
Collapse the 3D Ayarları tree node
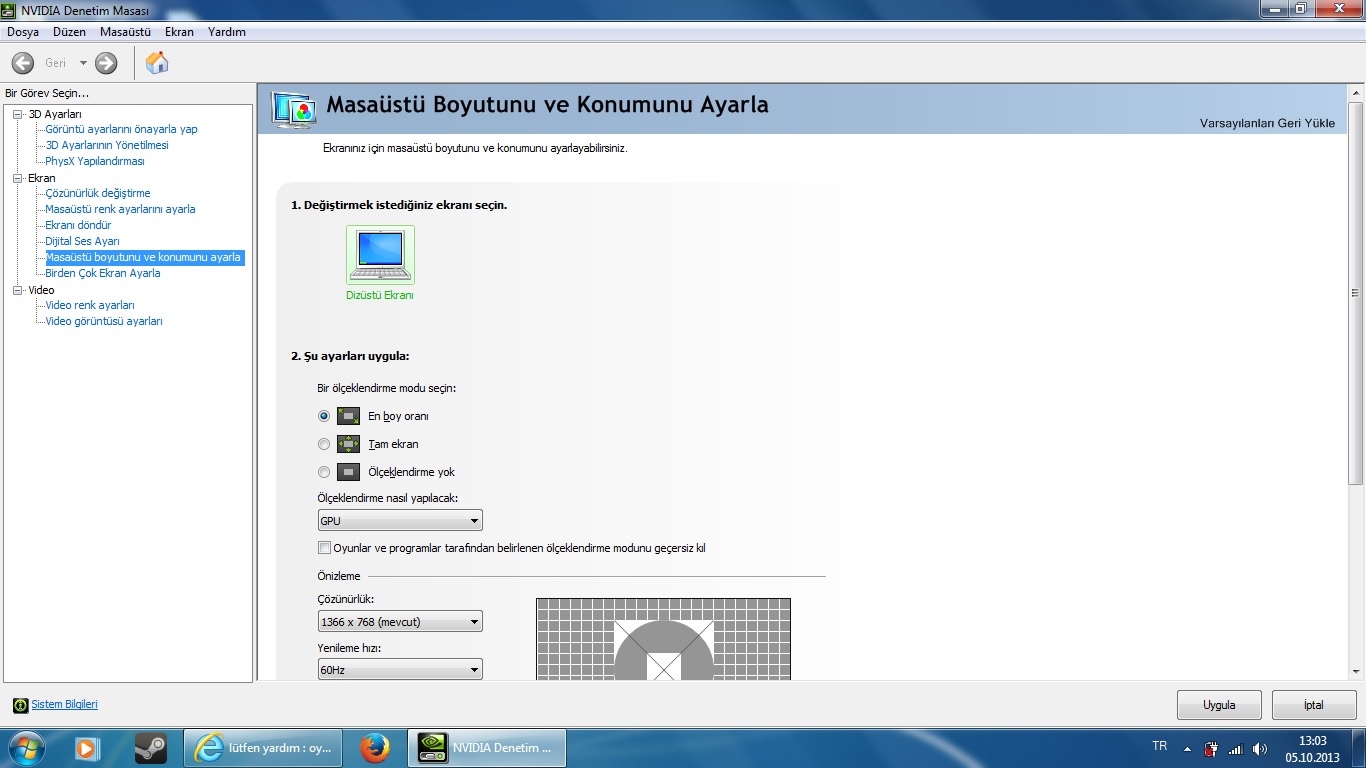pyautogui.click(x=17, y=114)
